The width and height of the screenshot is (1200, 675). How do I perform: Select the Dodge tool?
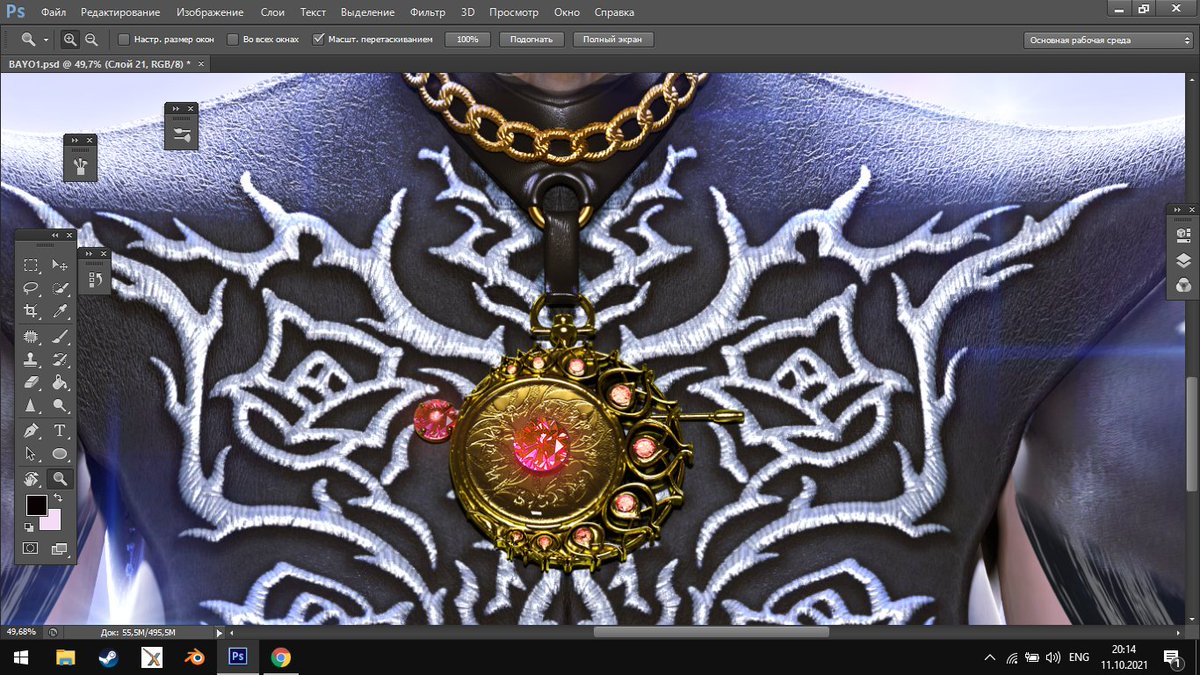pyautogui.click(x=60, y=406)
